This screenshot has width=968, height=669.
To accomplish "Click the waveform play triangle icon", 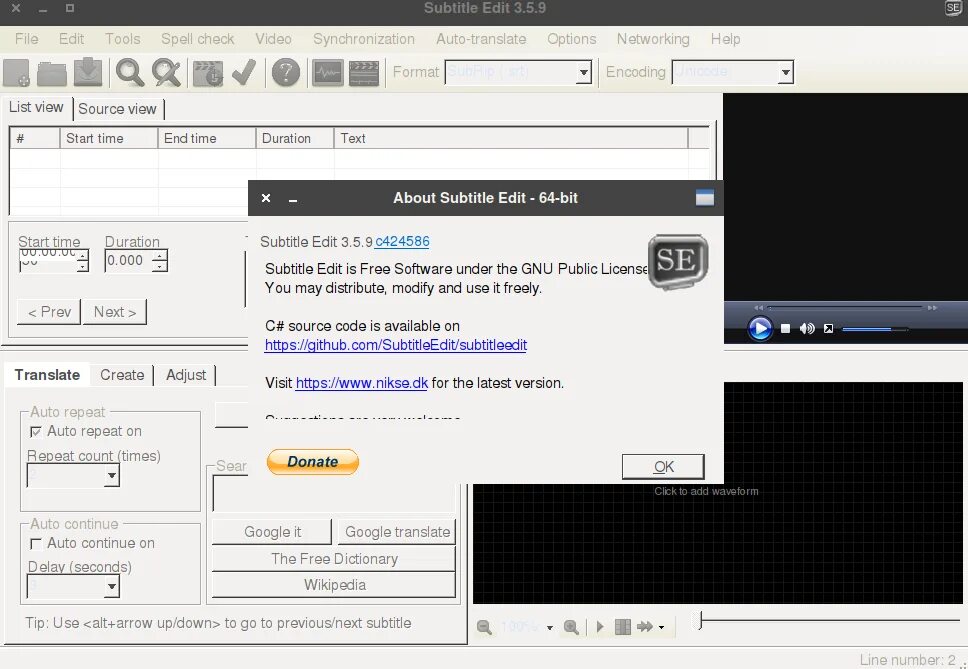I will pyautogui.click(x=600, y=627).
